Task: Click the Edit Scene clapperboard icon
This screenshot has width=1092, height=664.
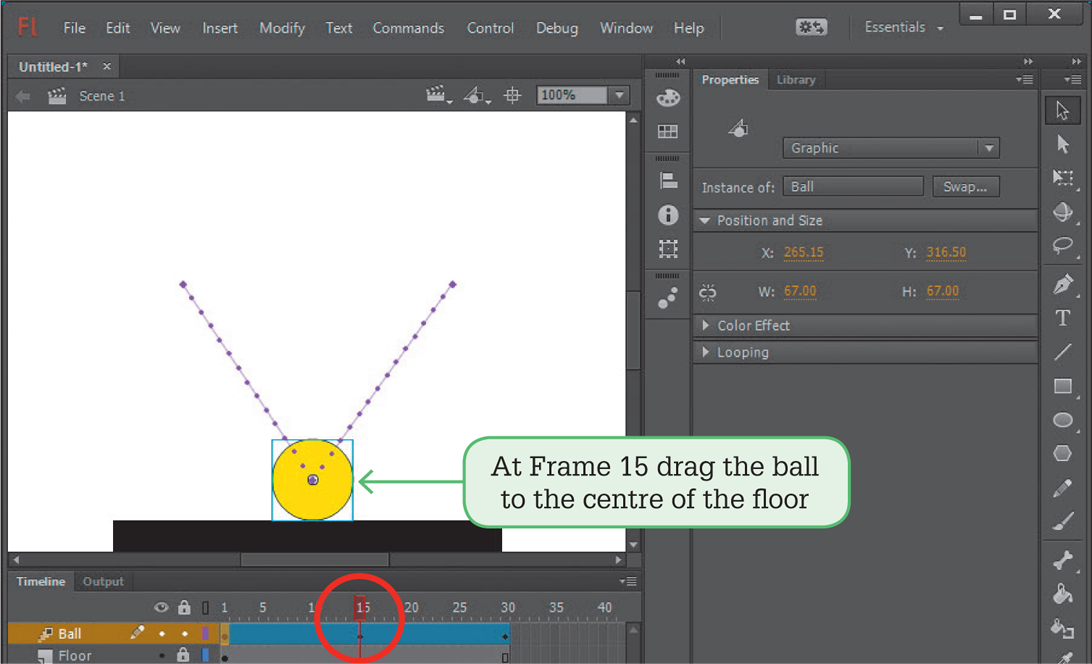Action: pos(438,95)
